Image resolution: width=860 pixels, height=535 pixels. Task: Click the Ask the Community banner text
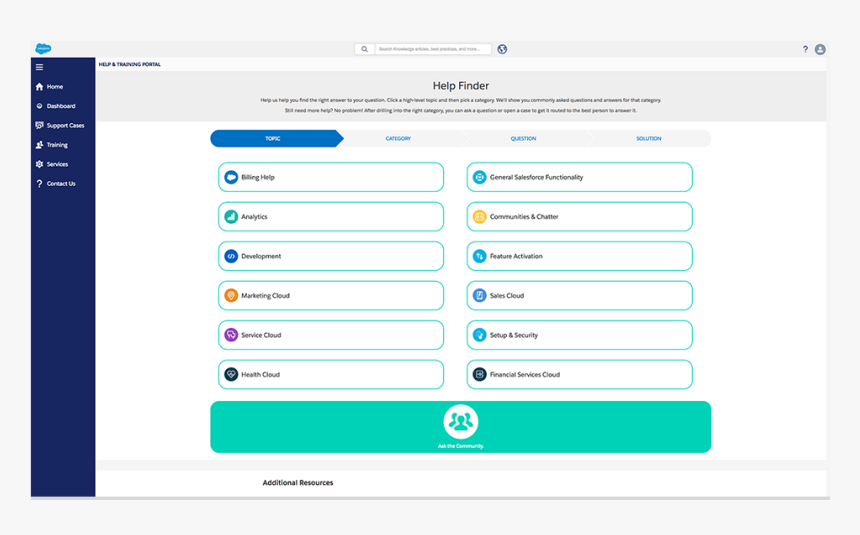[x=461, y=446]
